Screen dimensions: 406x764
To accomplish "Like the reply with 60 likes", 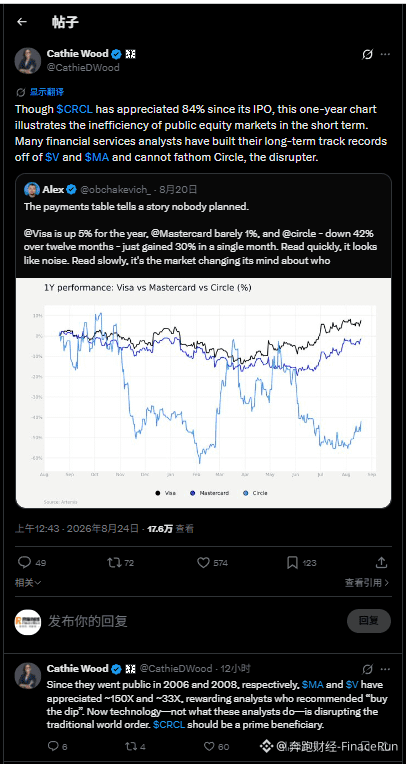I will tap(209, 746).
